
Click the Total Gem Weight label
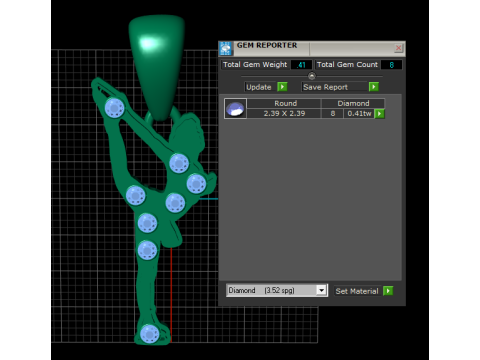tap(255, 65)
